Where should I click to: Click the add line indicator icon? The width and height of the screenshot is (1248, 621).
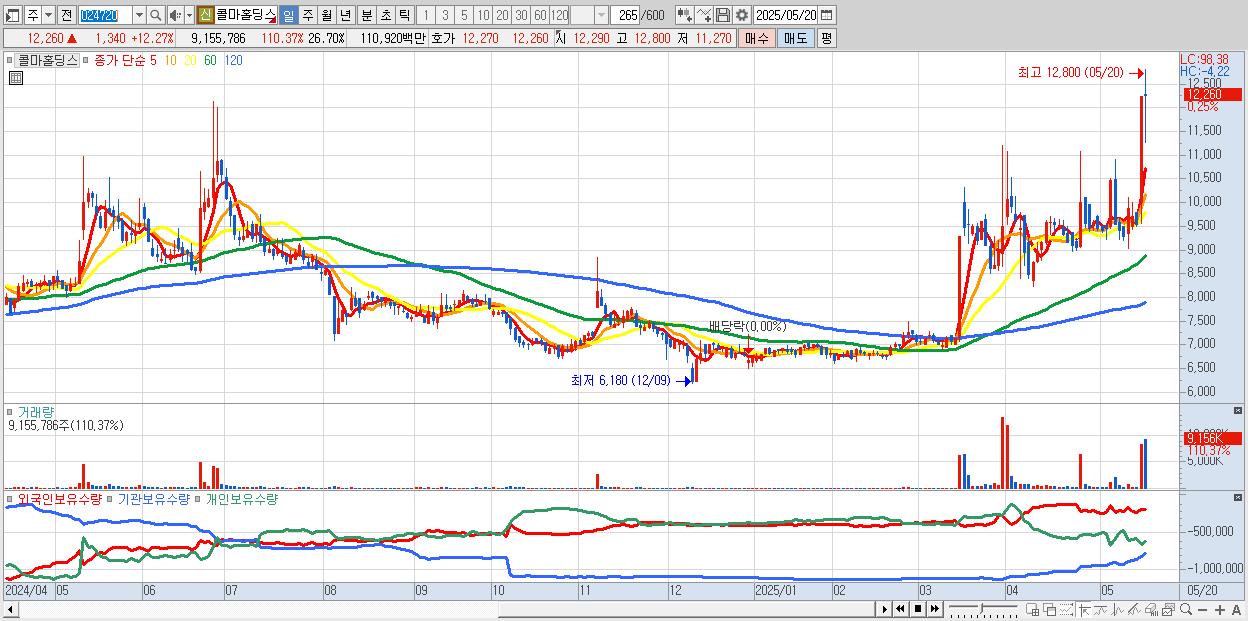[x=703, y=15]
